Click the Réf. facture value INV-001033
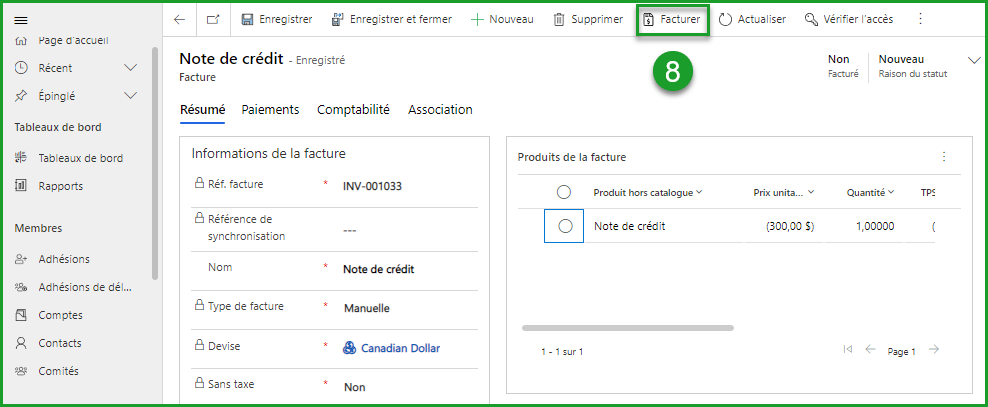 point(372,186)
